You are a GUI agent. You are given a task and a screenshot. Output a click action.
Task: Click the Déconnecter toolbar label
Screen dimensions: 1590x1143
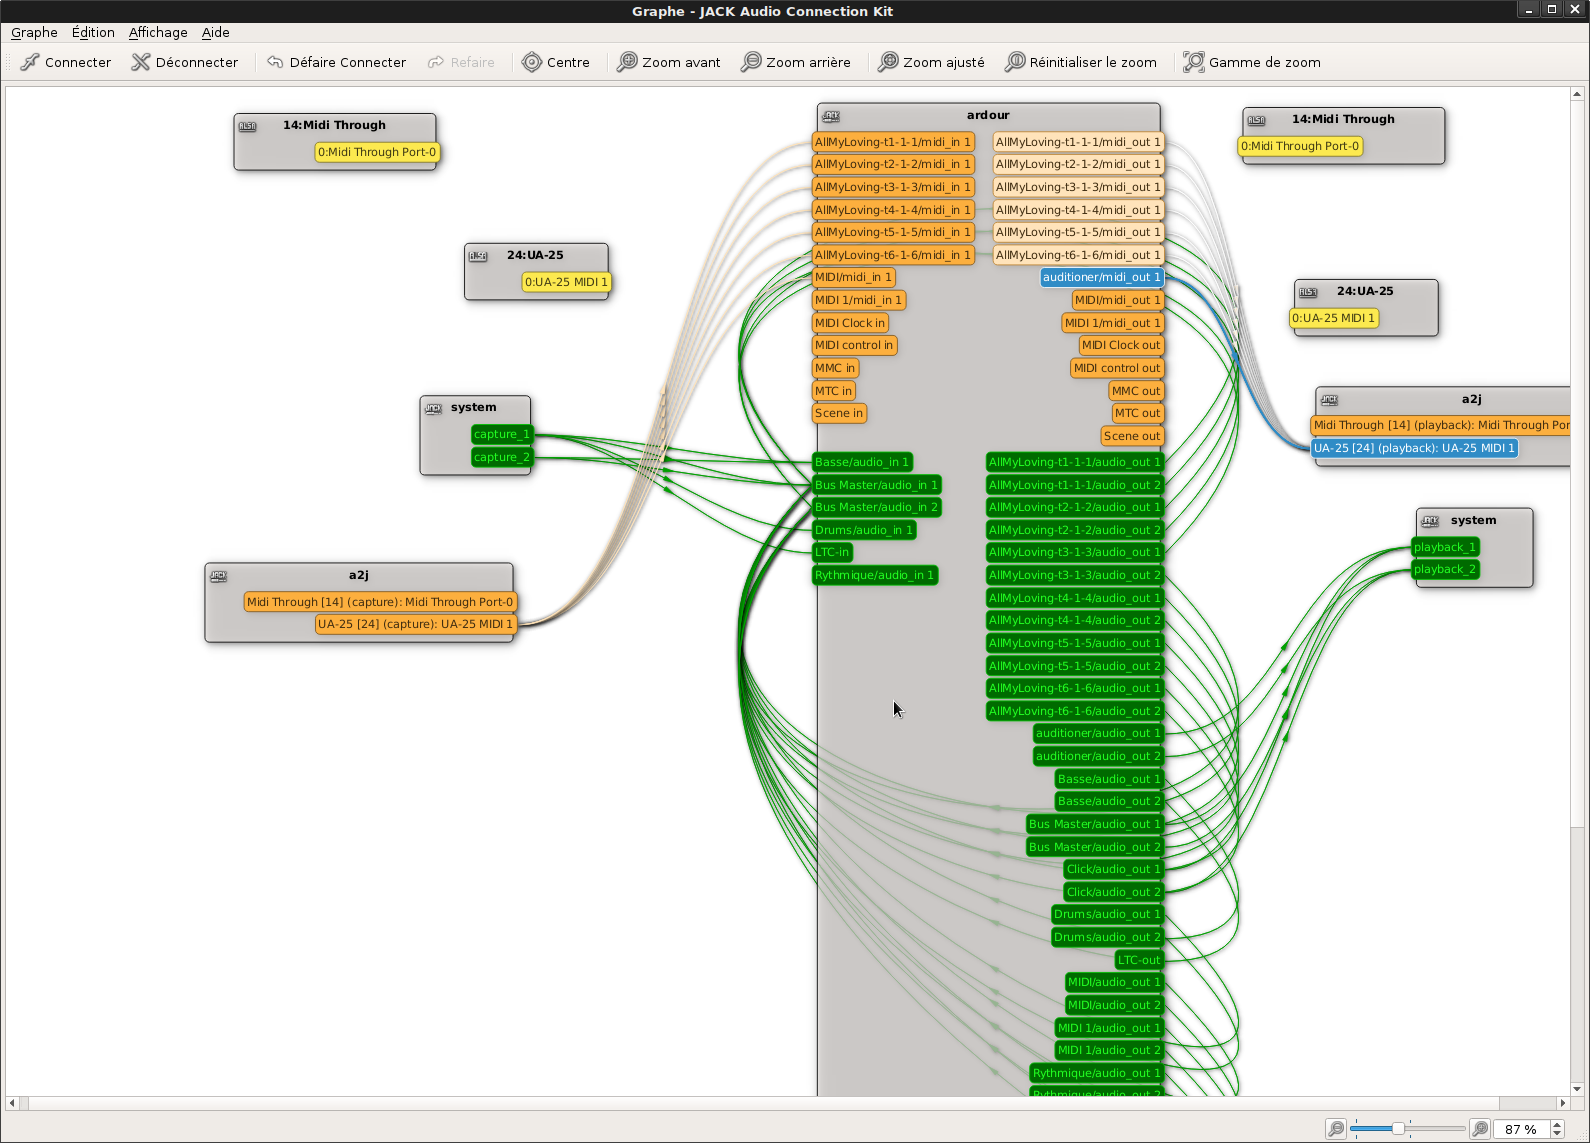(197, 62)
